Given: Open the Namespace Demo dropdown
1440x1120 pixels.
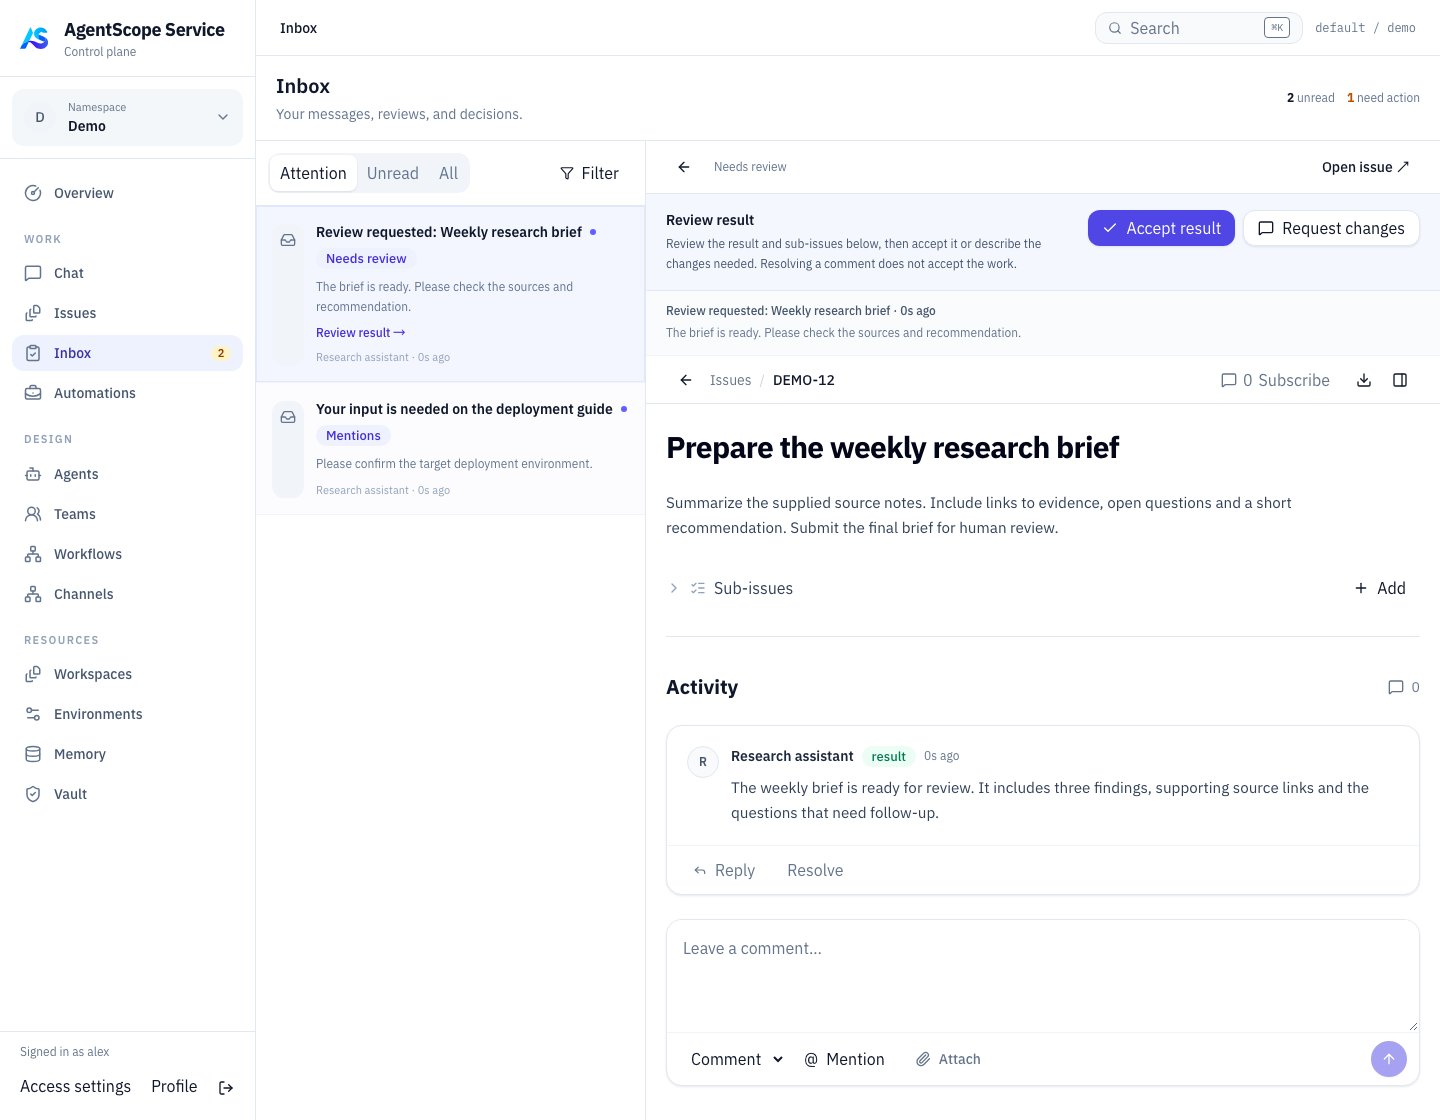Looking at the screenshot, I should tap(127, 117).
